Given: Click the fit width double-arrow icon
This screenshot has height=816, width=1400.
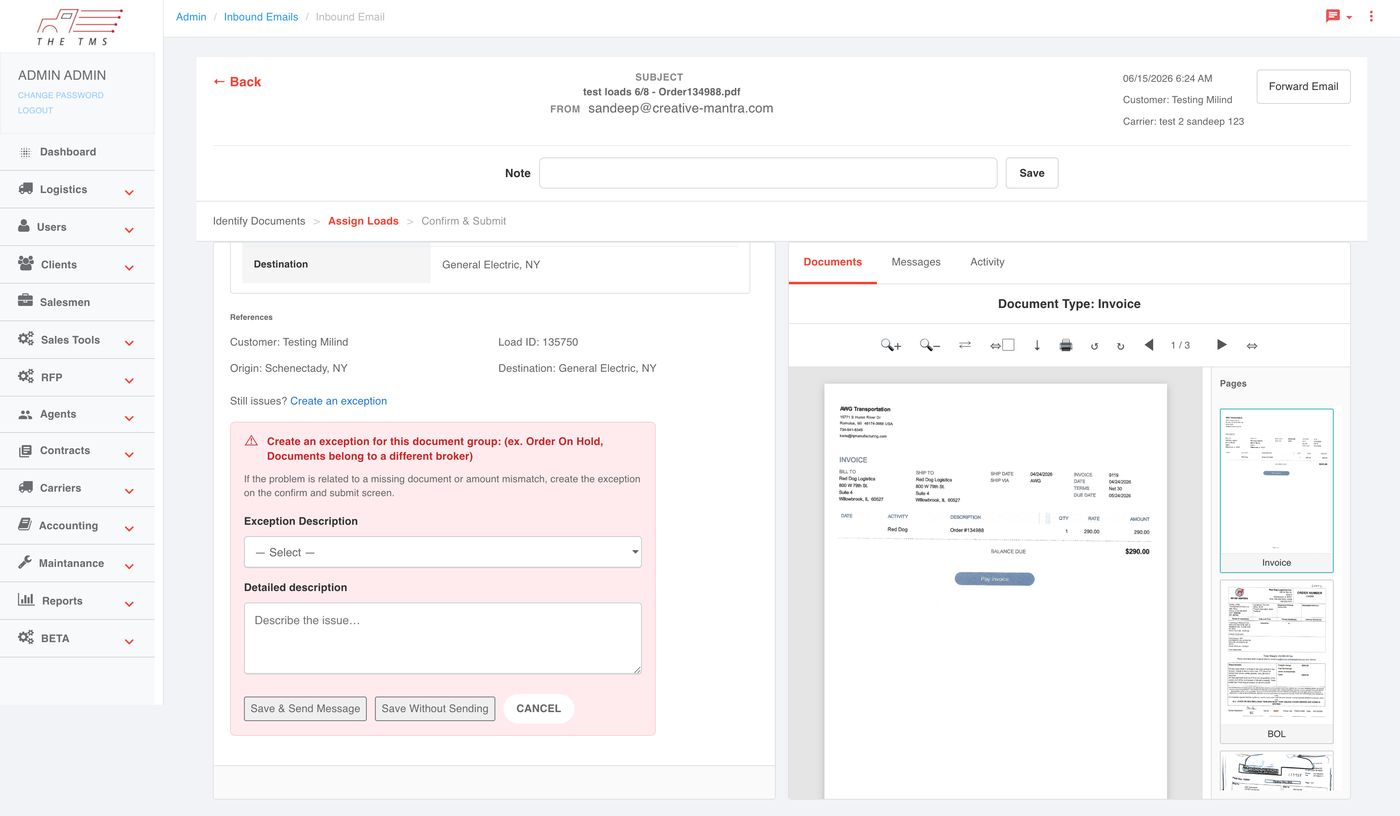Looking at the screenshot, I should 1252,345.
